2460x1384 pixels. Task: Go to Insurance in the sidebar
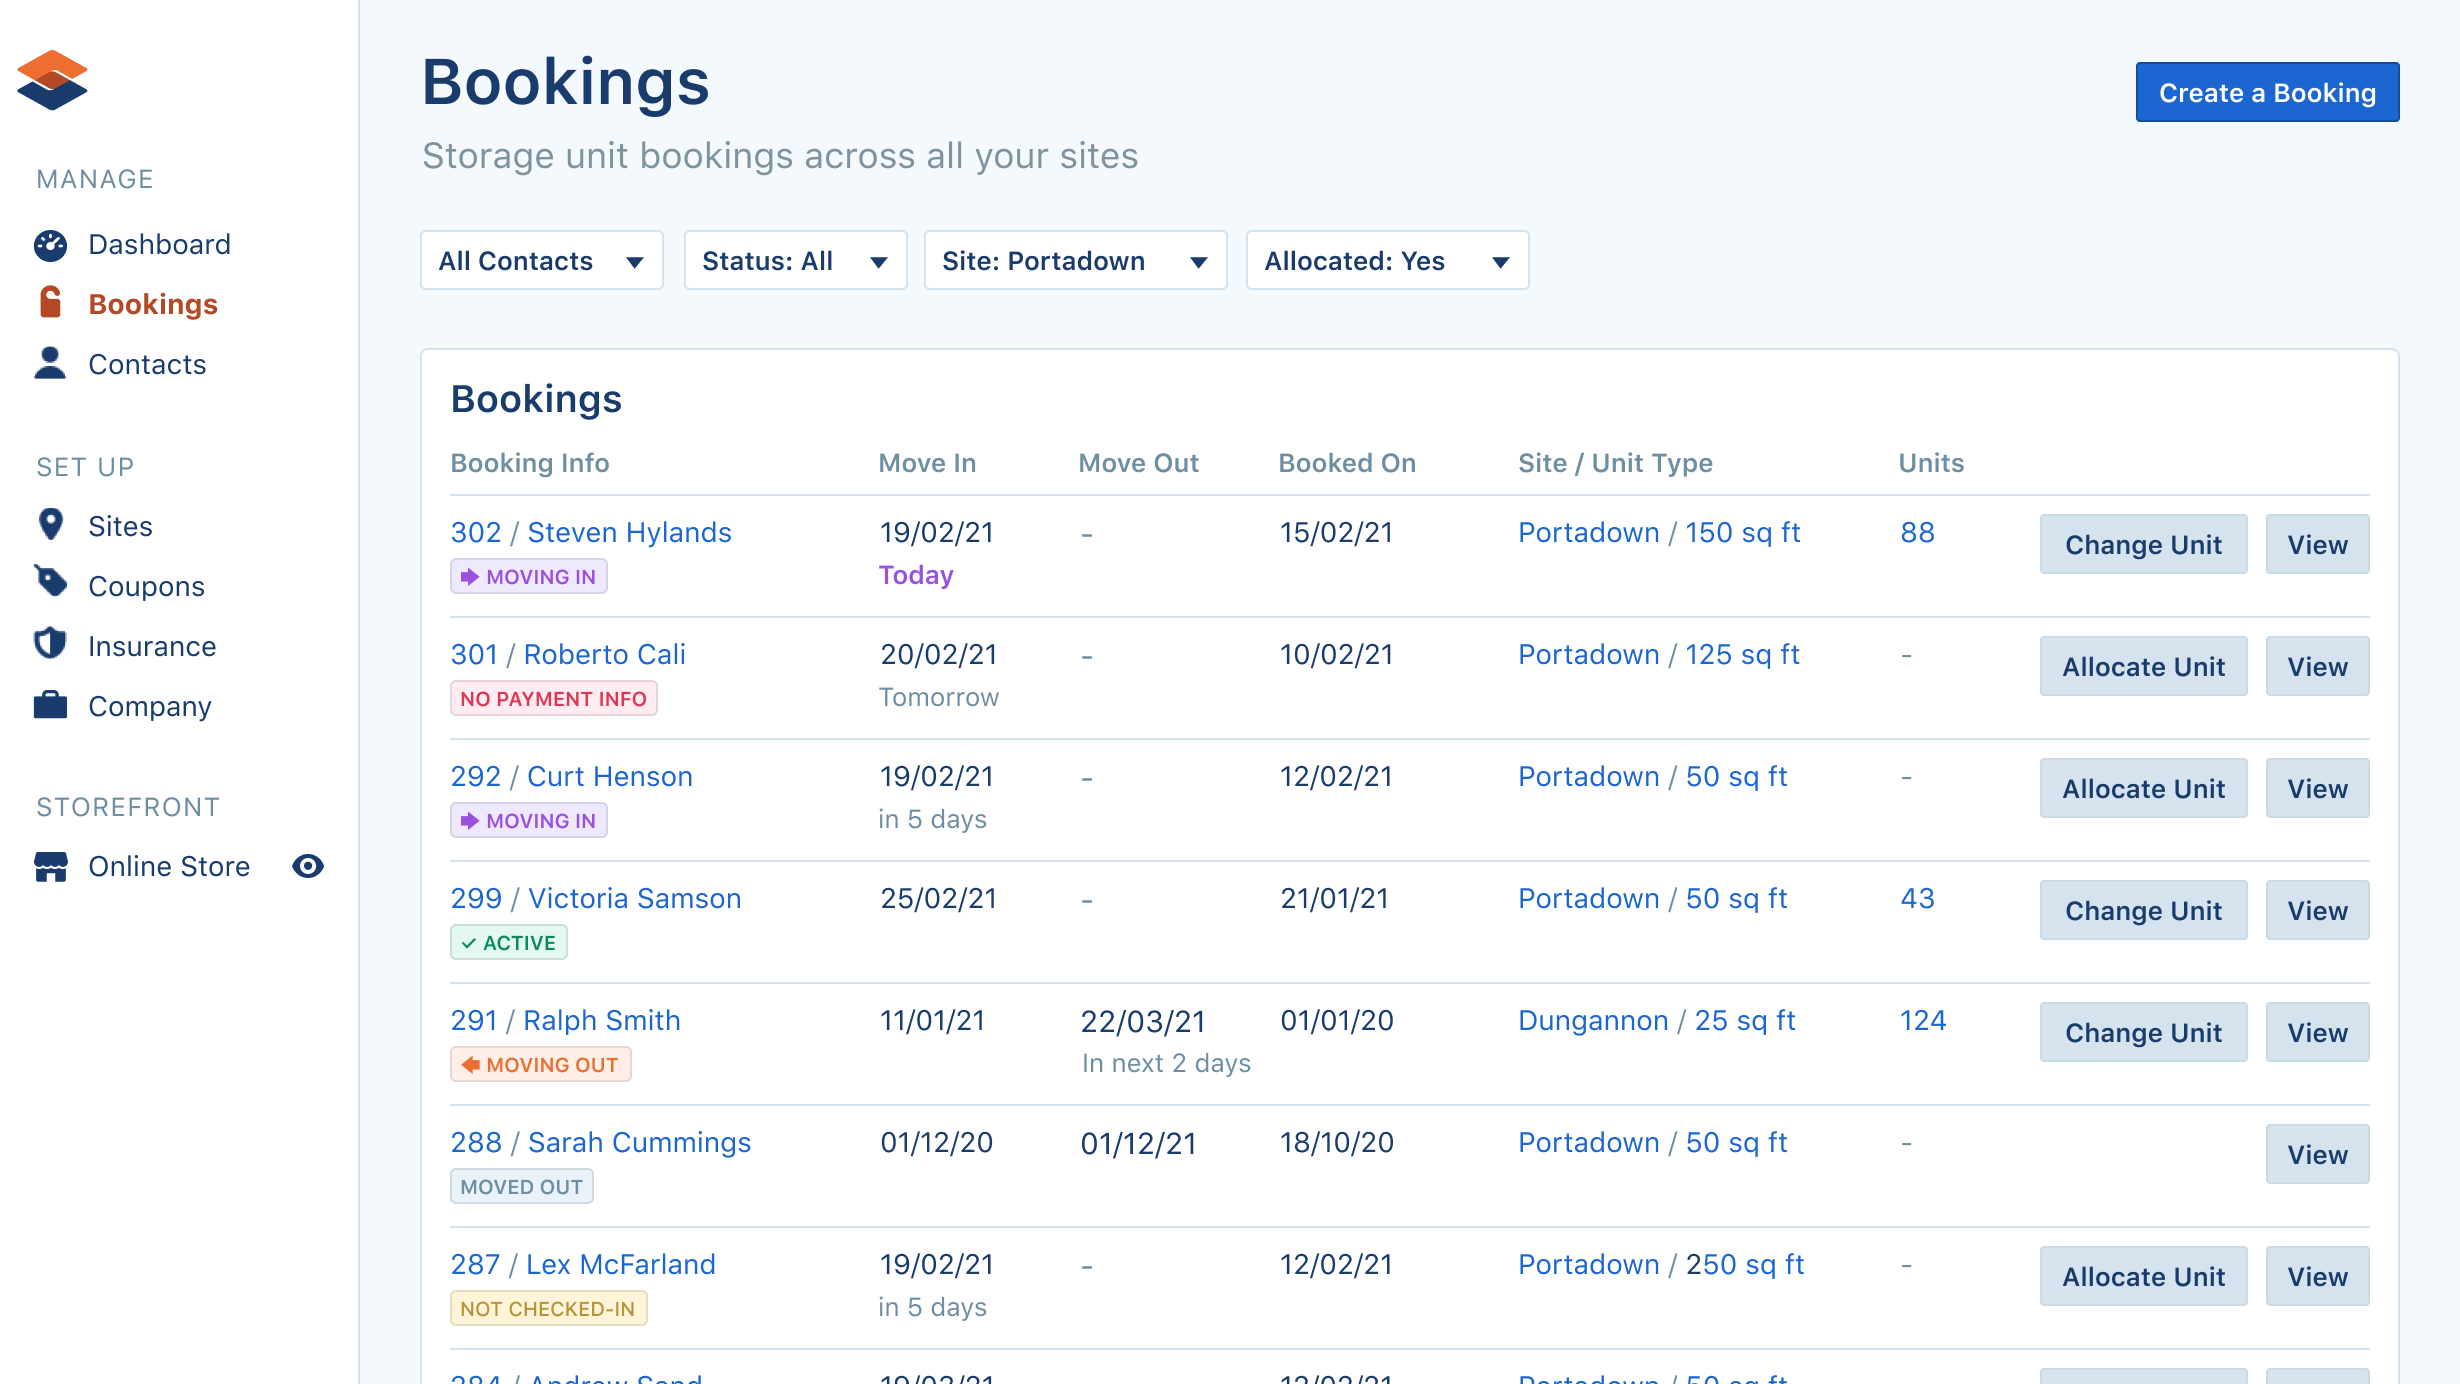pos(152,646)
